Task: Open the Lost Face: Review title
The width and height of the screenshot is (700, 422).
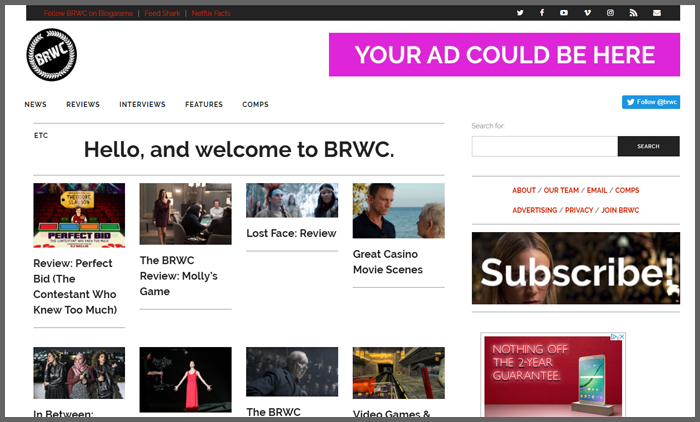Action: (x=291, y=233)
